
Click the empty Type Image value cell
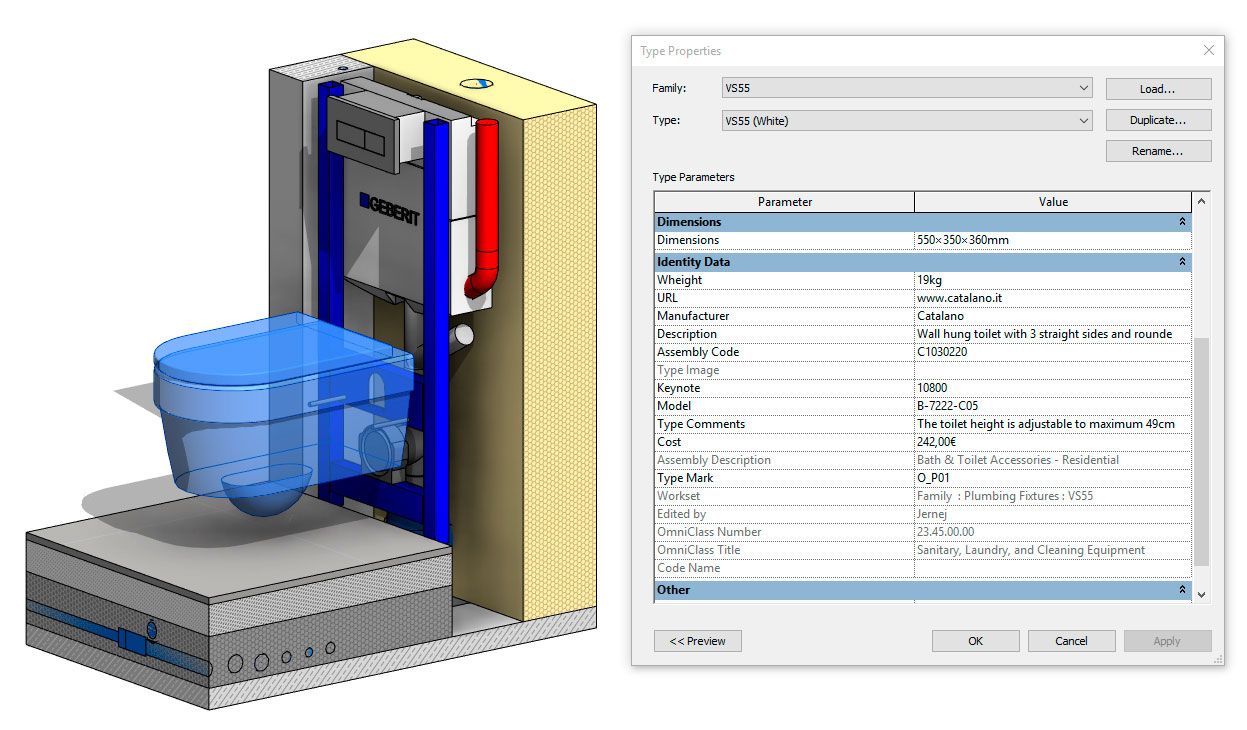[x=1053, y=370]
